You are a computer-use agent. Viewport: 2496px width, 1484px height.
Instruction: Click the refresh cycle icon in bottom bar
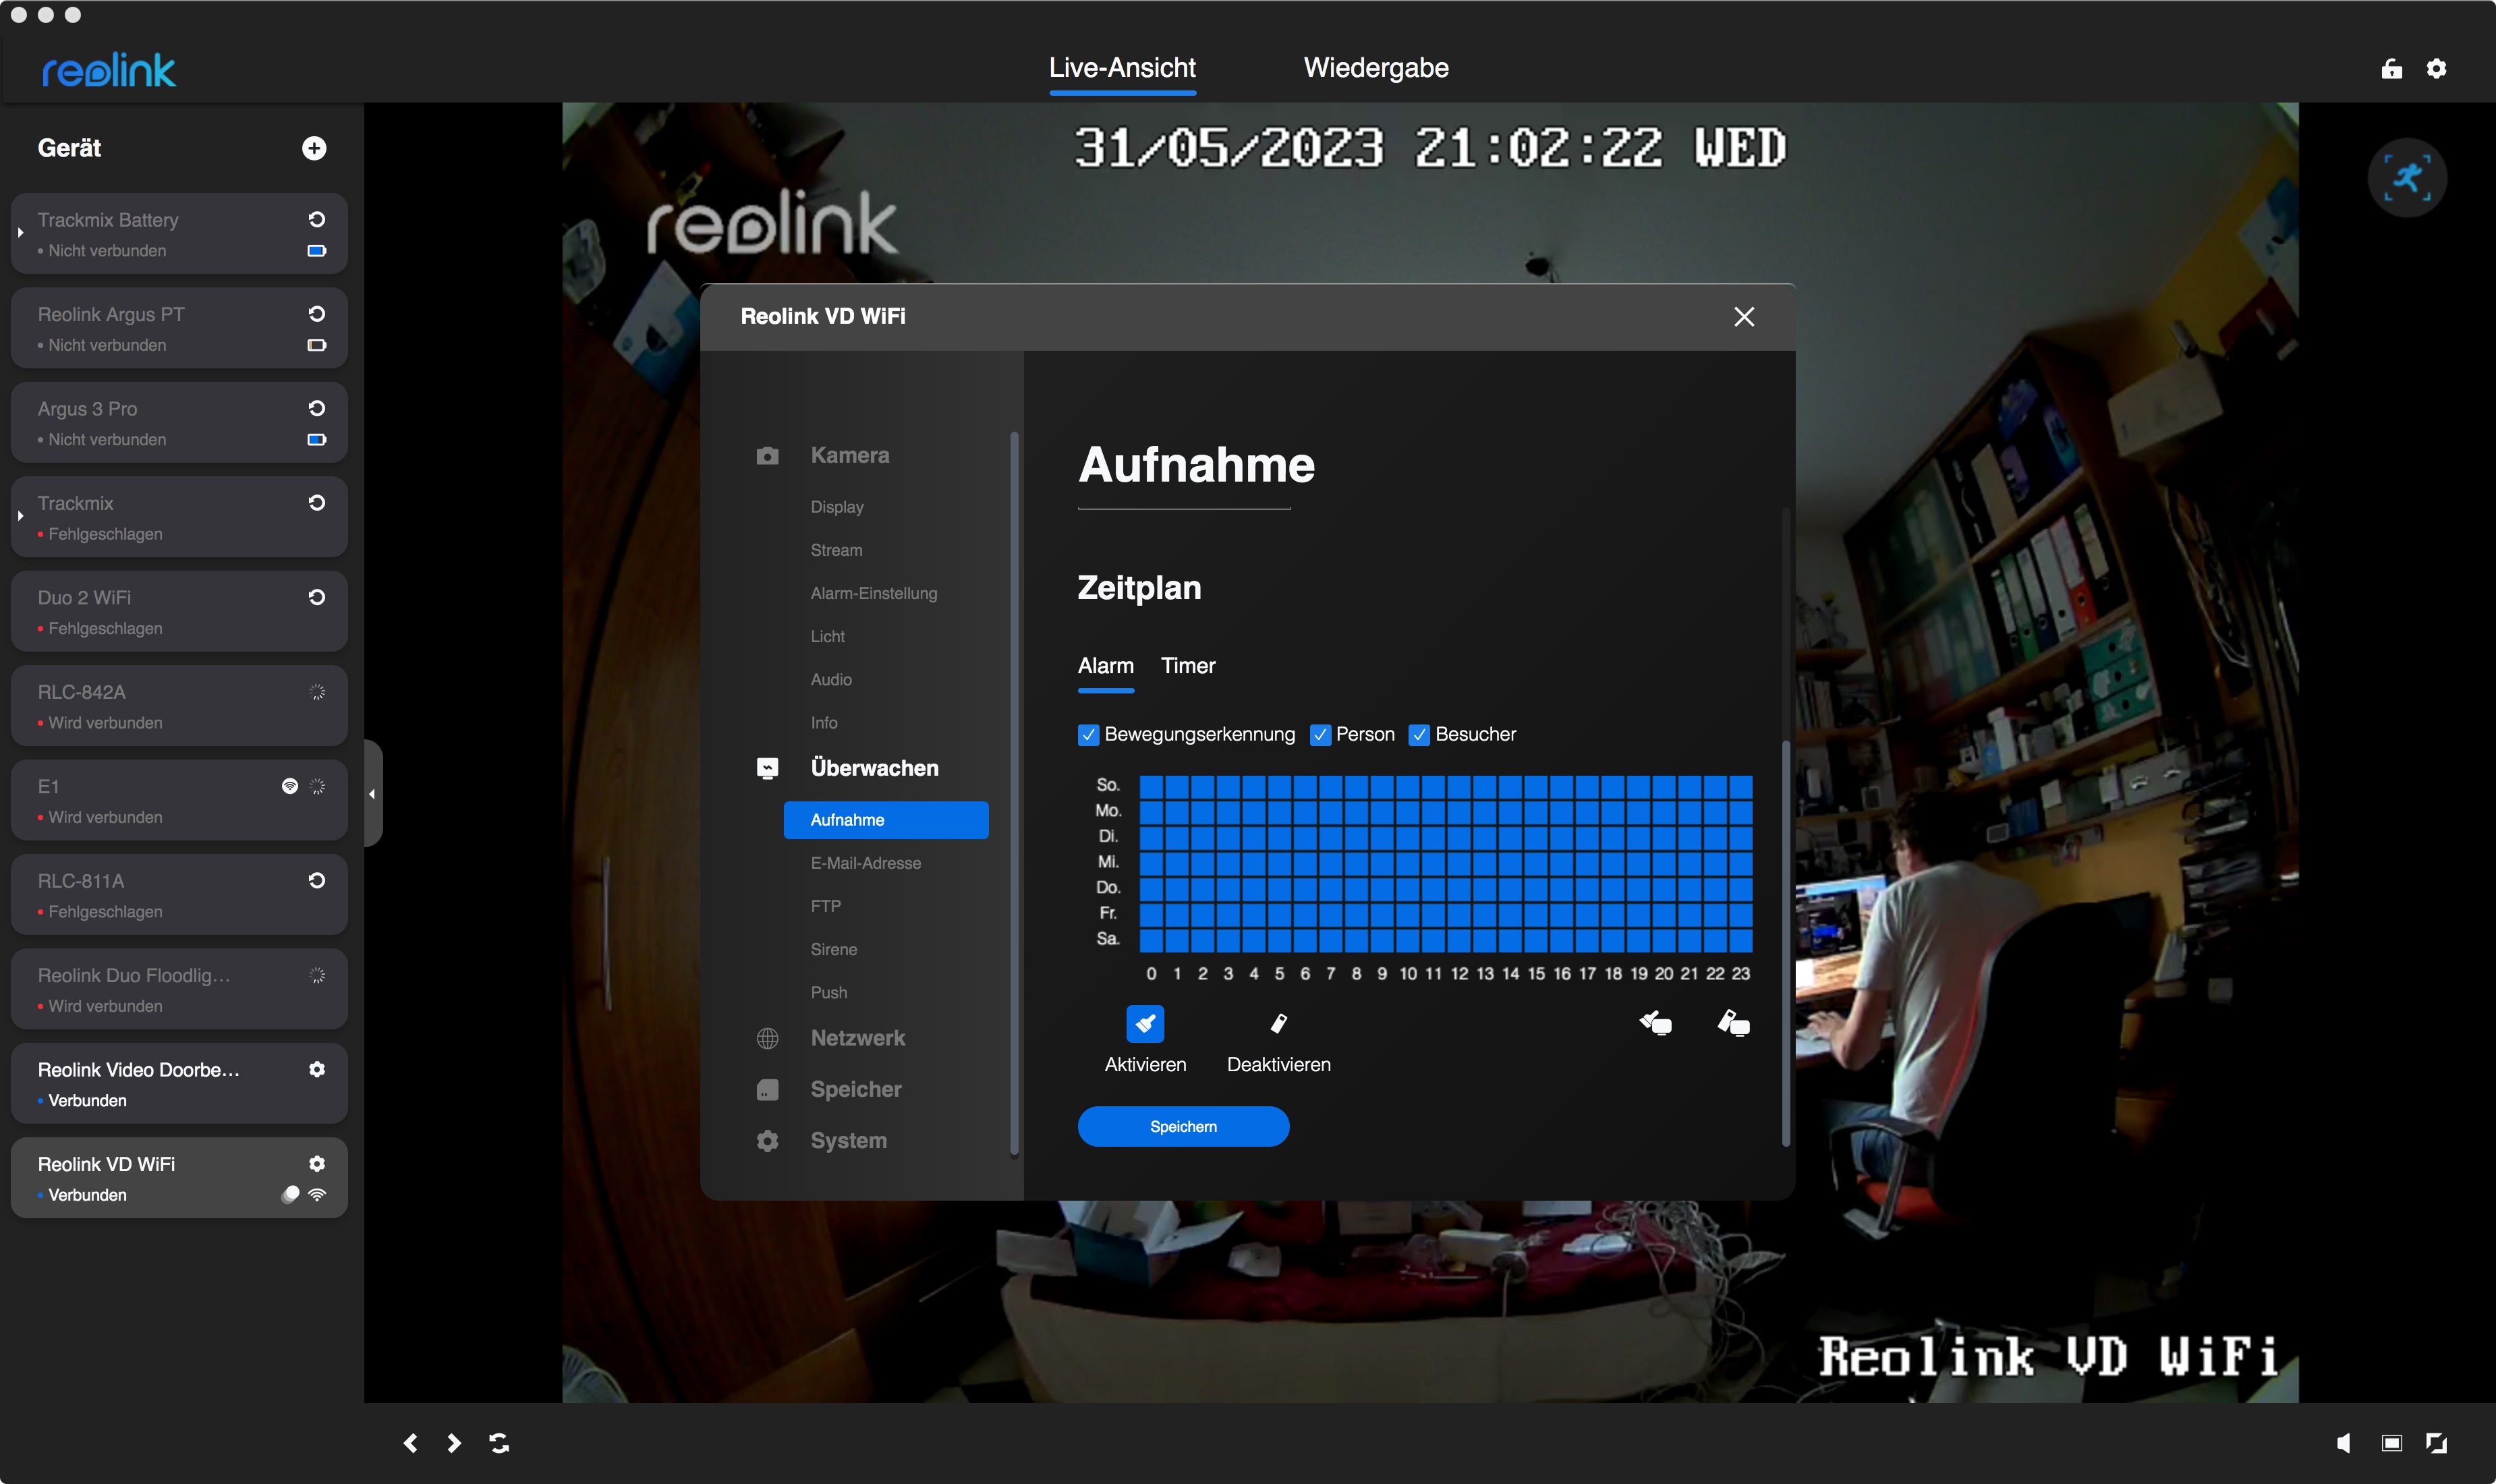499,1443
